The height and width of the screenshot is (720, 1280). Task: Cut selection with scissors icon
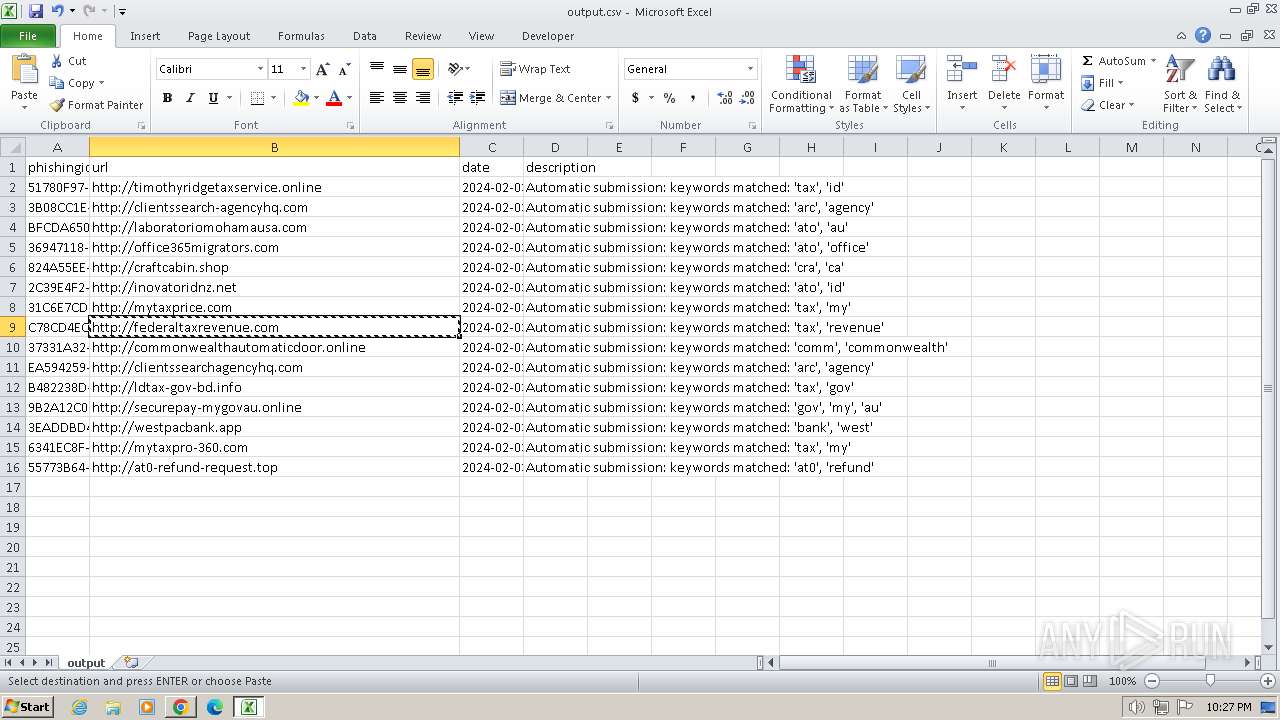[x=68, y=61]
